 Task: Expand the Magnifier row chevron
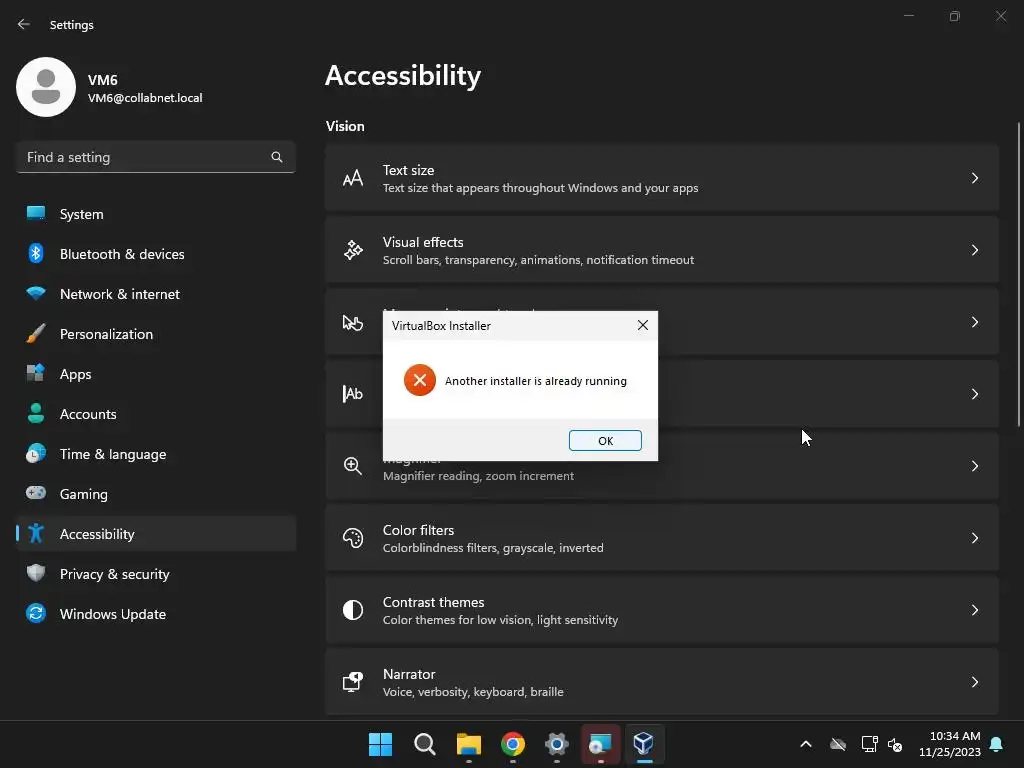974,466
